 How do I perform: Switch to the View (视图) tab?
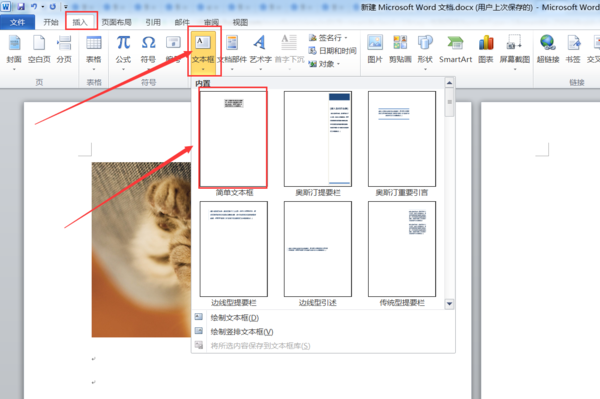click(x=240, y=22)
